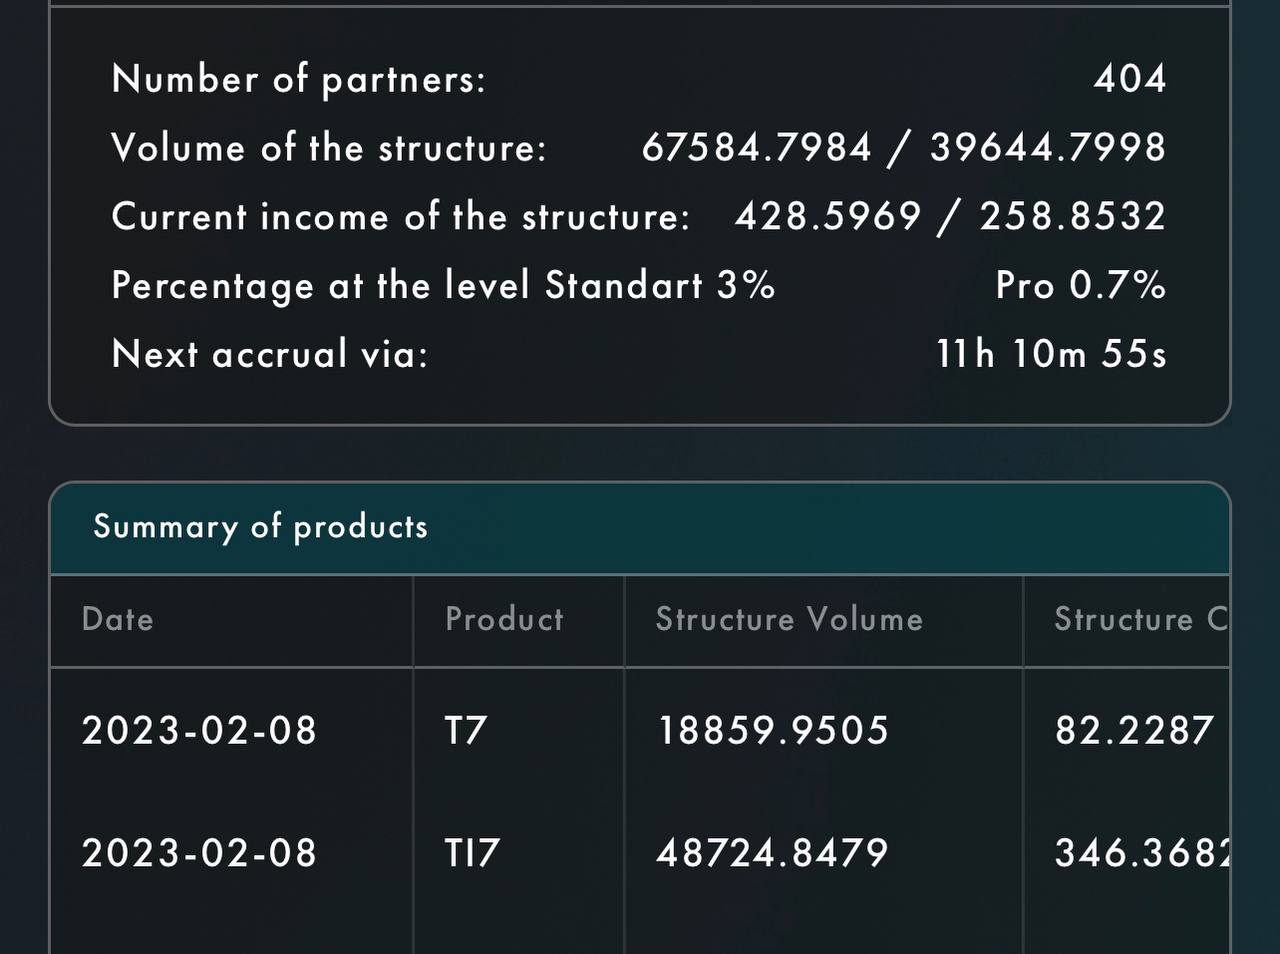Click the Current income value 428.5969 / 258.8532
1280x954 pixels.
951,216
